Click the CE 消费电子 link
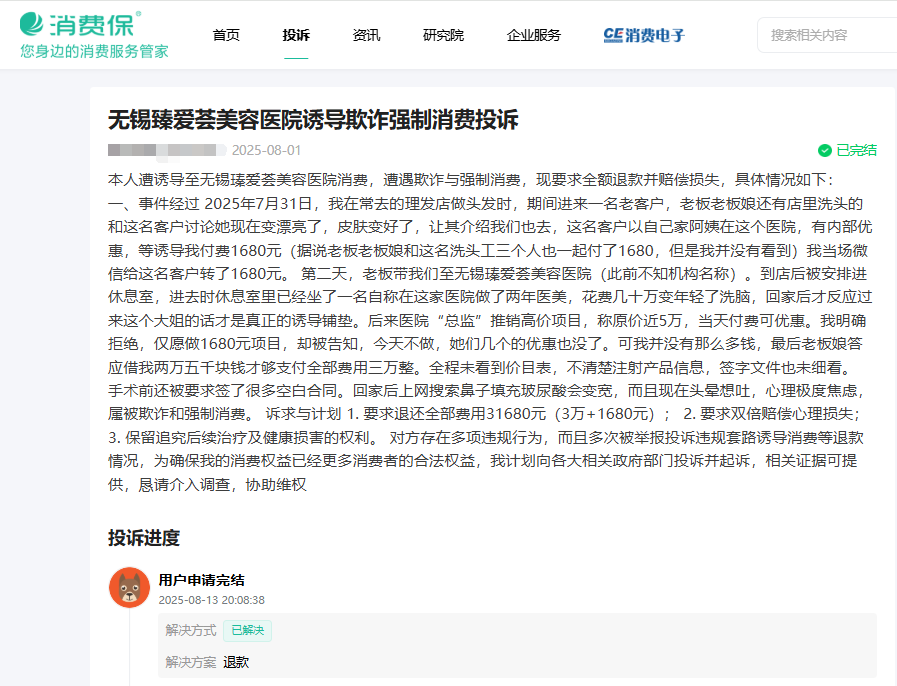Image resolution: width=897 pixels, height=686 pixels. (644, 35)
